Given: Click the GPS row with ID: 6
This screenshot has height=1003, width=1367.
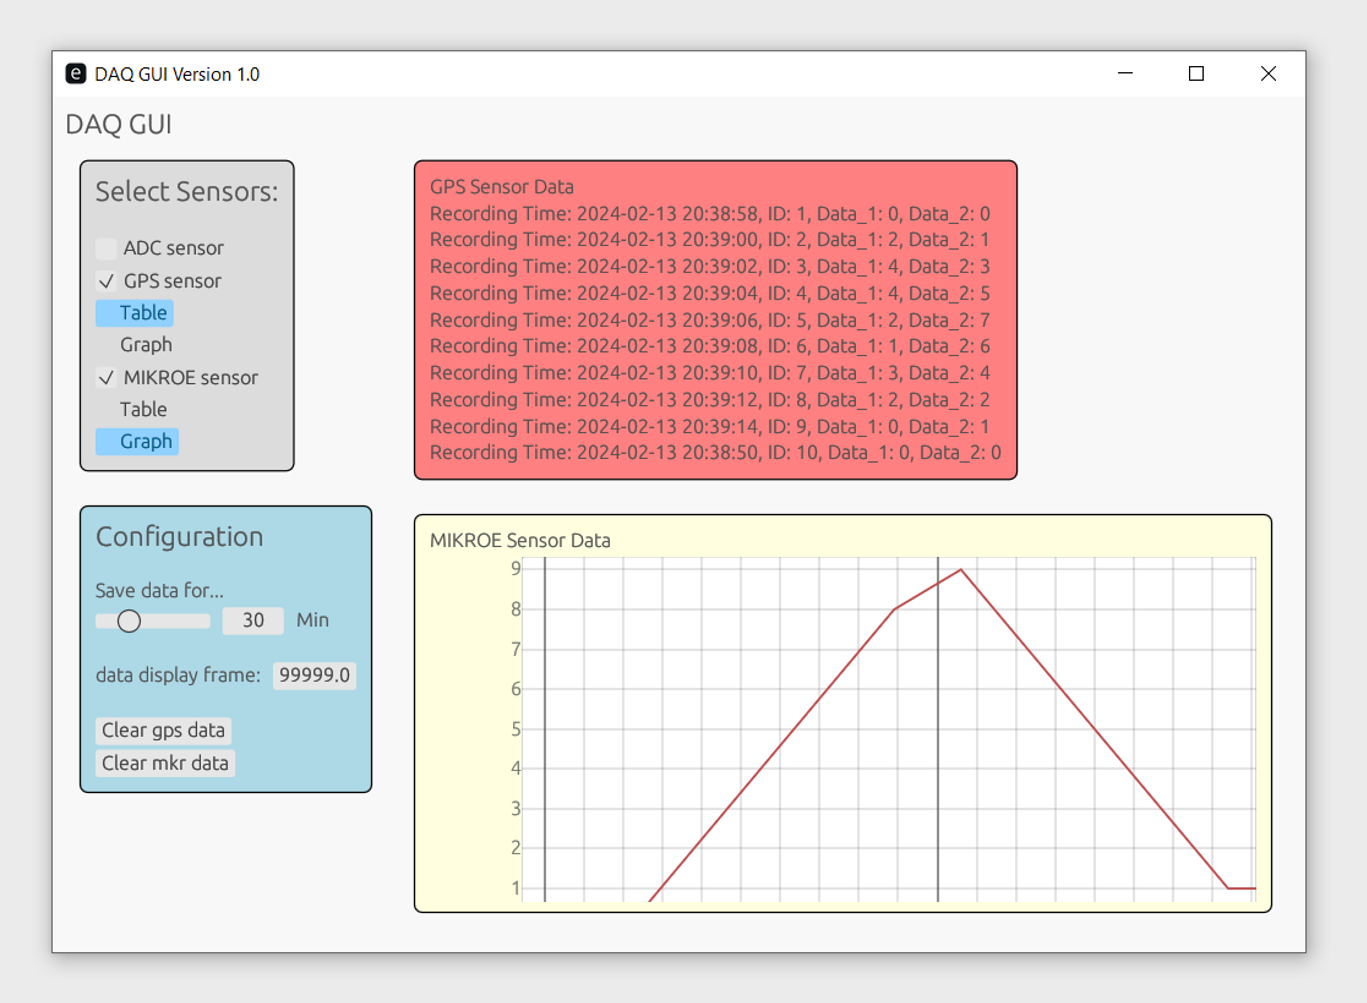Looking at the screenshot, I should (x=710, y=346).
